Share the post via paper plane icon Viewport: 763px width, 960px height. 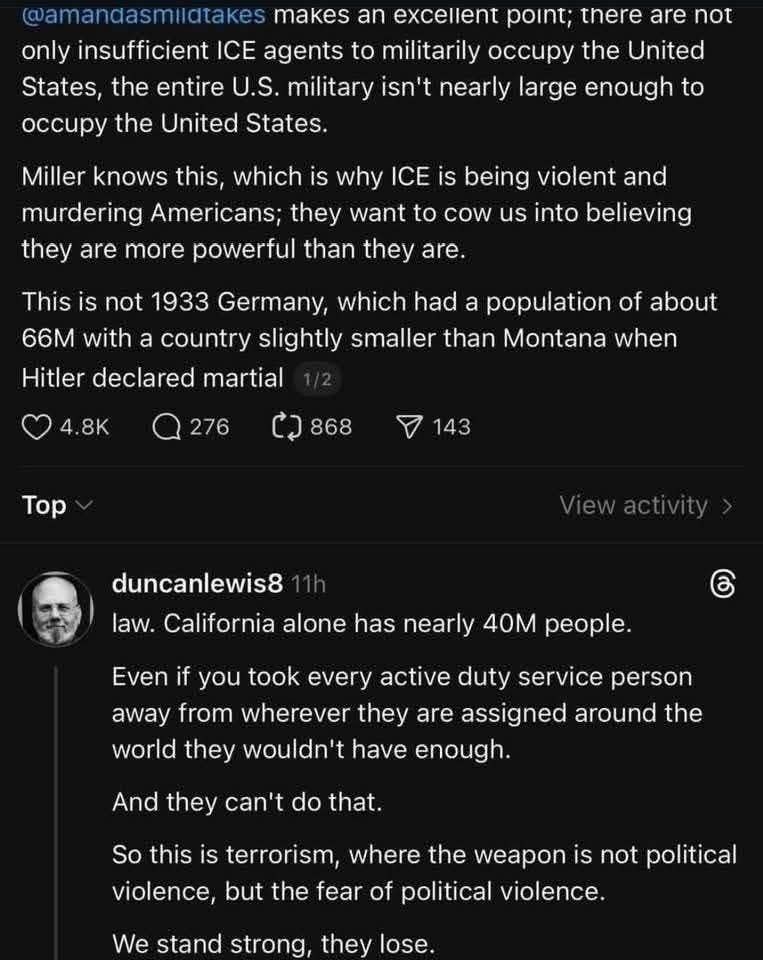pos(409,427)
